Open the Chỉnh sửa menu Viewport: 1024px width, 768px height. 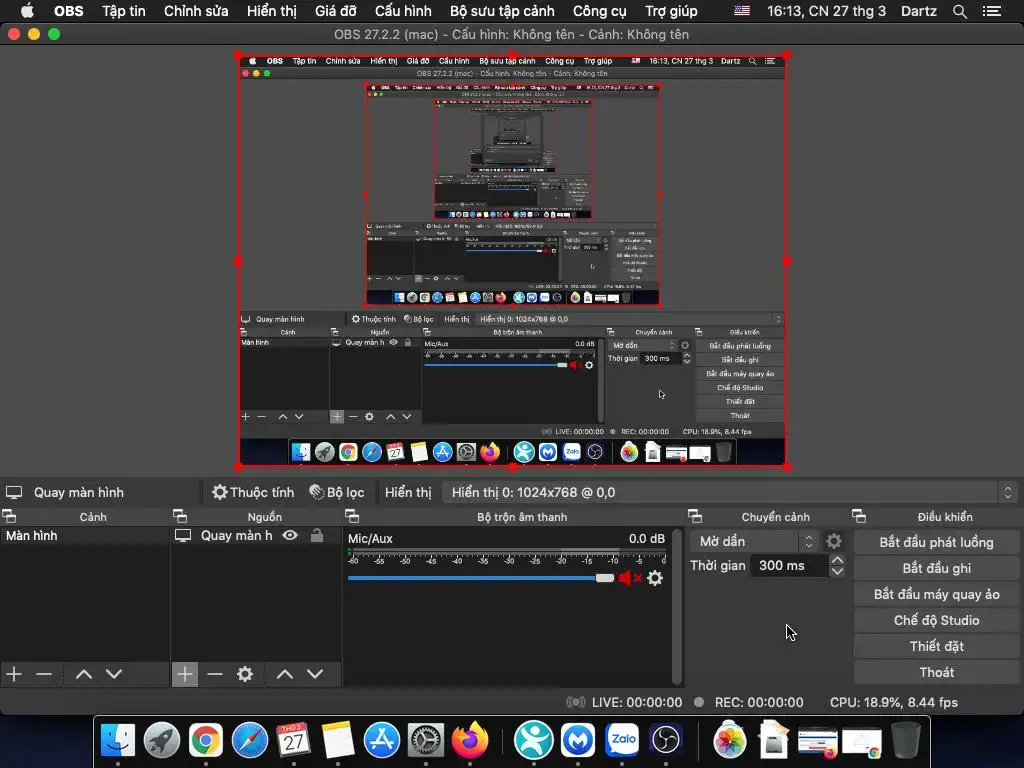(196, 11)
